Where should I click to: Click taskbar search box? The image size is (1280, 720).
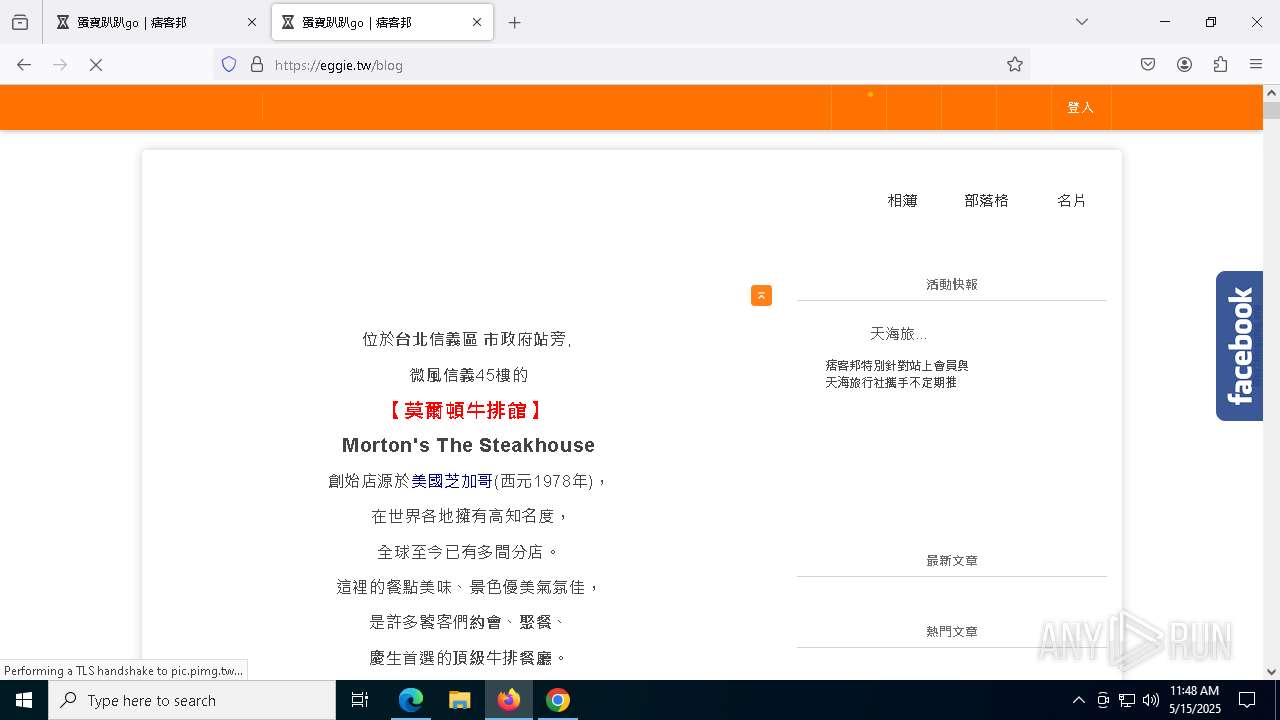coord(192,700)
